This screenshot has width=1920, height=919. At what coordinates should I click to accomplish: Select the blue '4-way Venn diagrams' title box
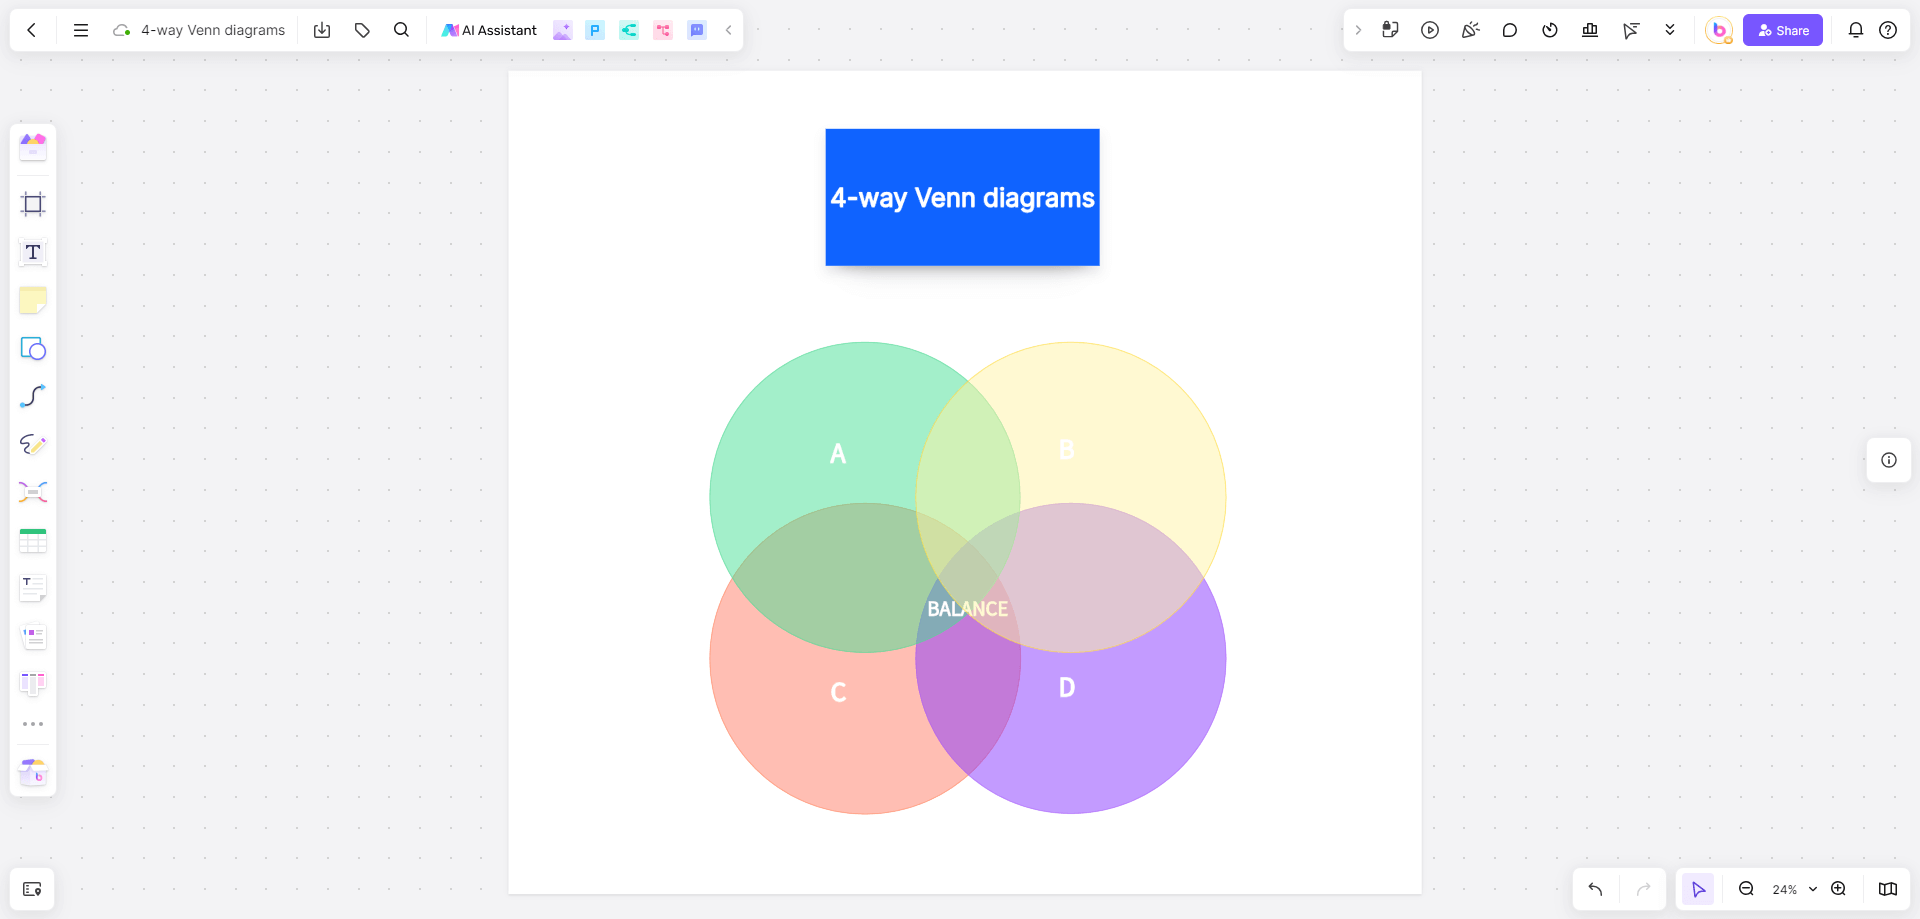(962, 197)
